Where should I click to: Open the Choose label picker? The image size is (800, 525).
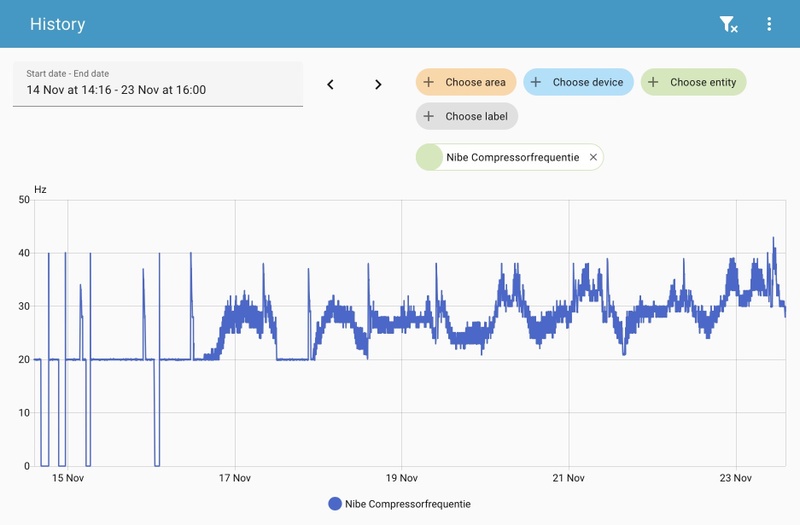point(467,116)
